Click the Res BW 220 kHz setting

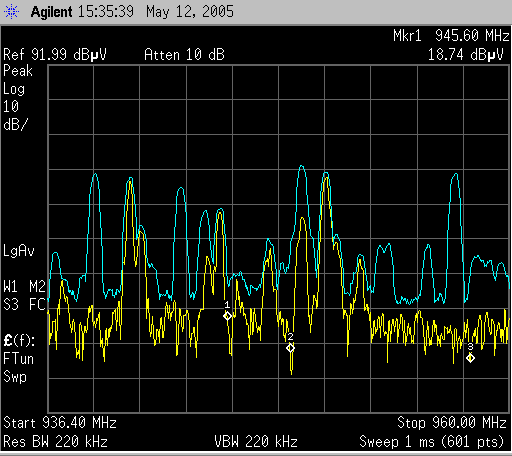[55, 442]
